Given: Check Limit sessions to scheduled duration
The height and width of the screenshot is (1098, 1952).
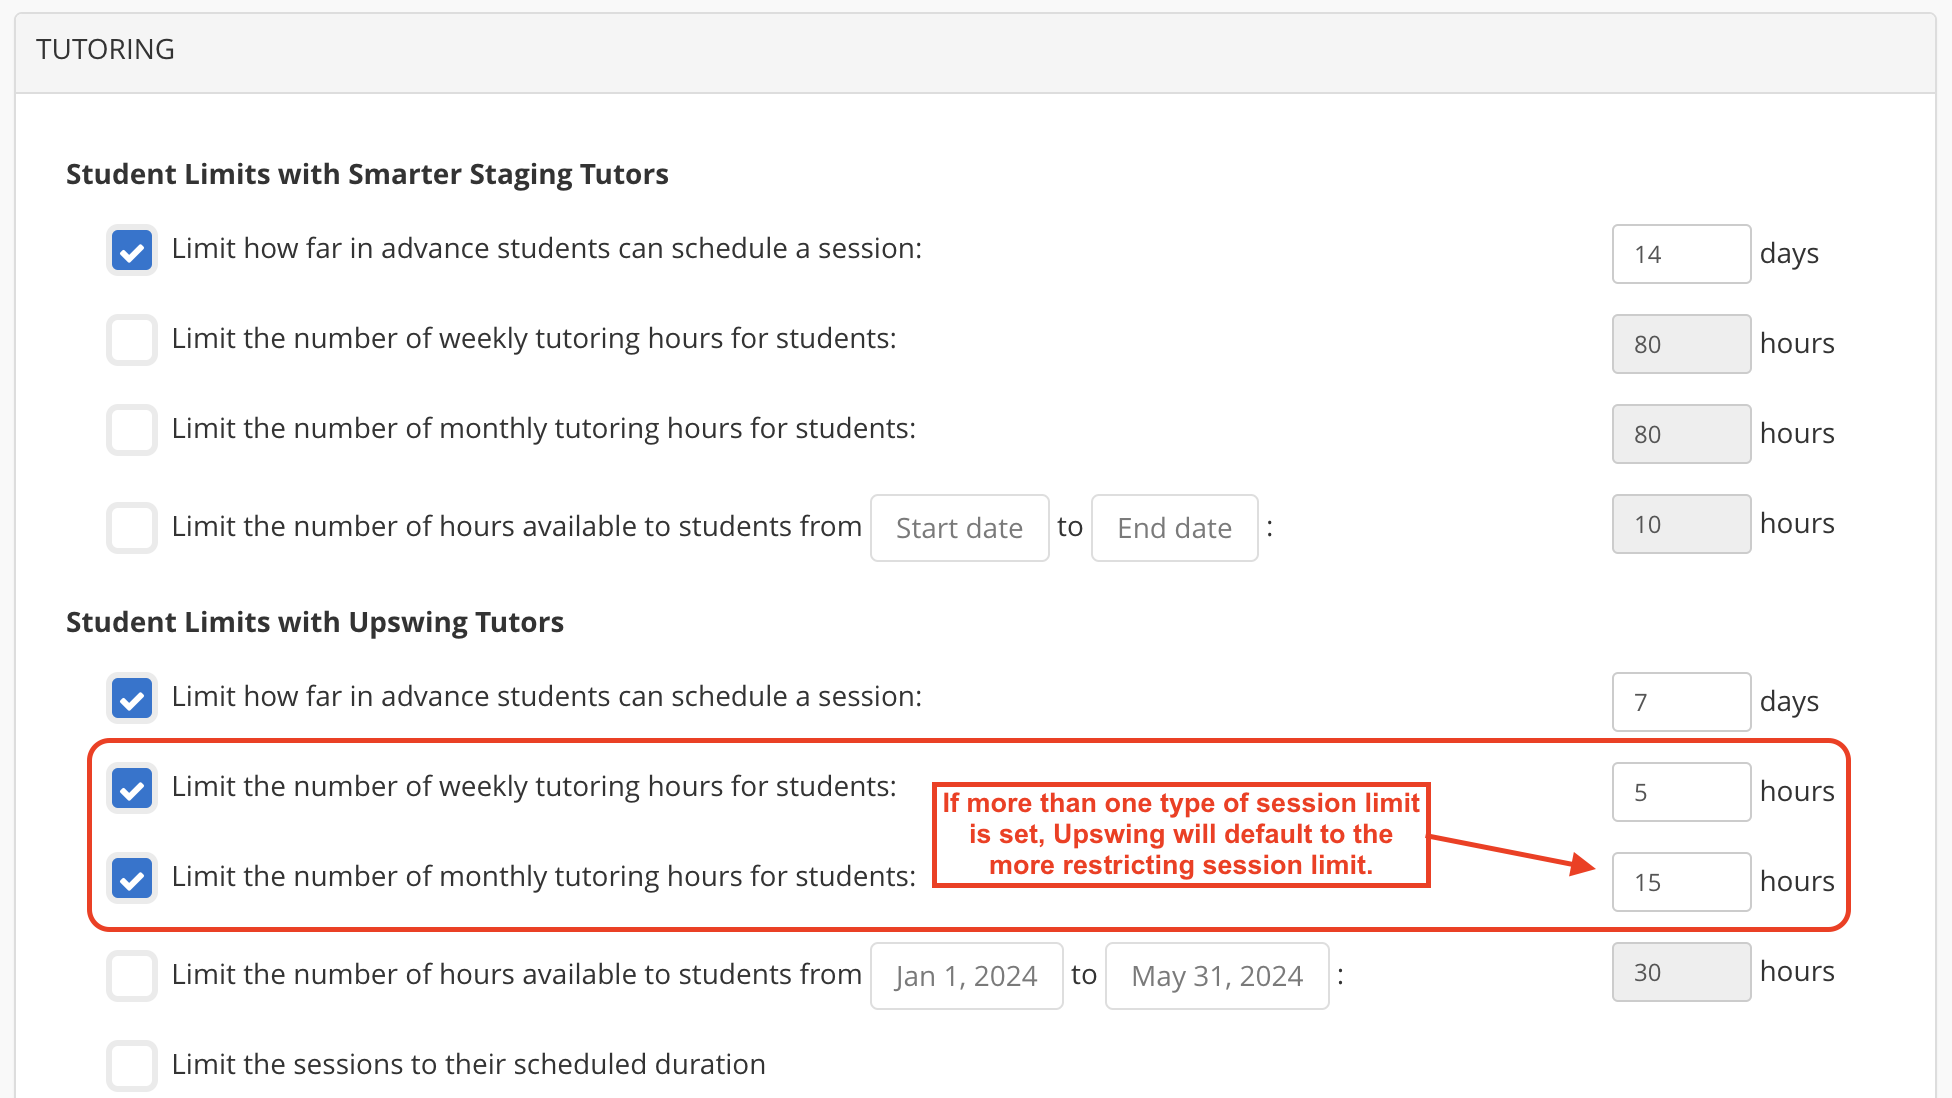Looking at the screenshot, I should point(132,1066).
